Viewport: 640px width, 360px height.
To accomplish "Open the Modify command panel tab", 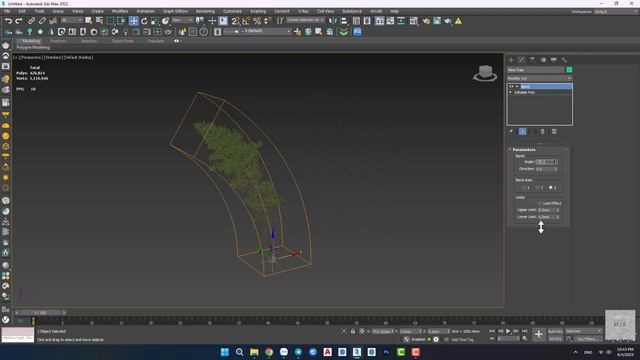I will 522,60.
